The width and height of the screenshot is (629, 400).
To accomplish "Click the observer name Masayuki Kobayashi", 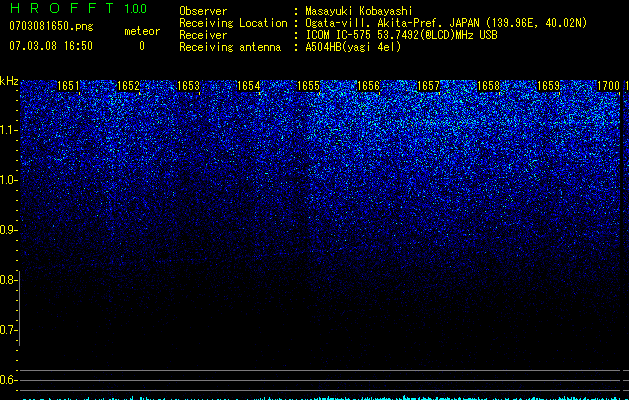I will pos(359,11).
